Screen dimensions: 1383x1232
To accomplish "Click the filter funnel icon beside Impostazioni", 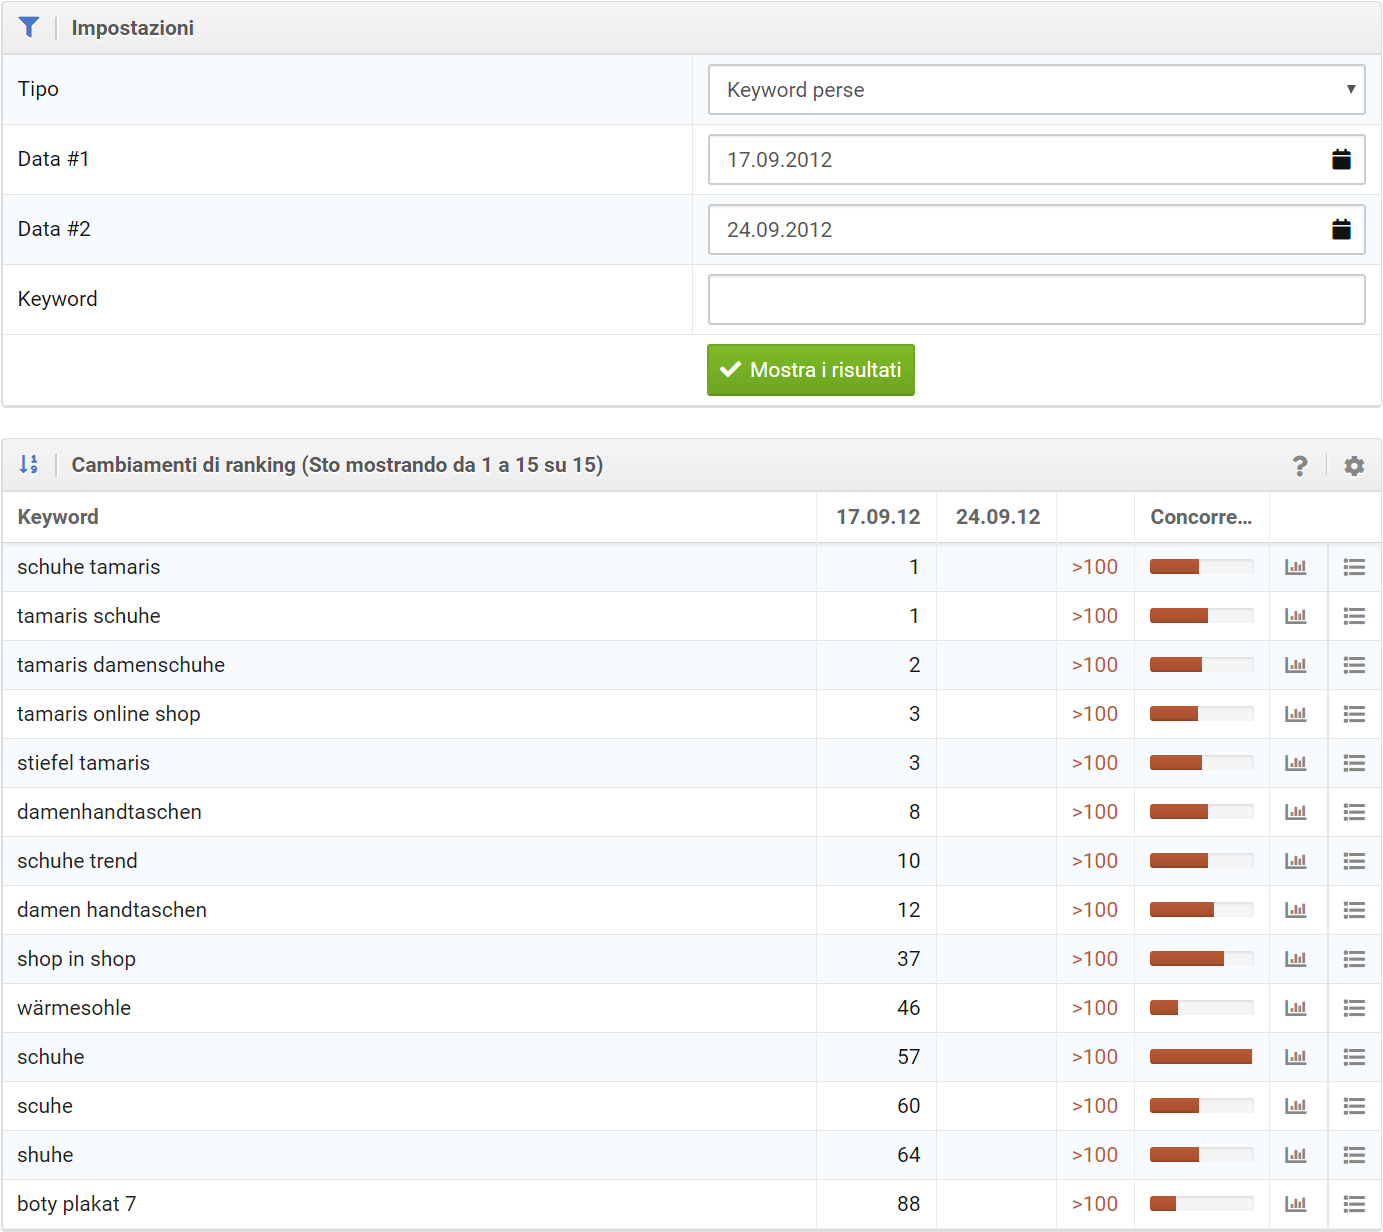I will (x=29, y=28).
